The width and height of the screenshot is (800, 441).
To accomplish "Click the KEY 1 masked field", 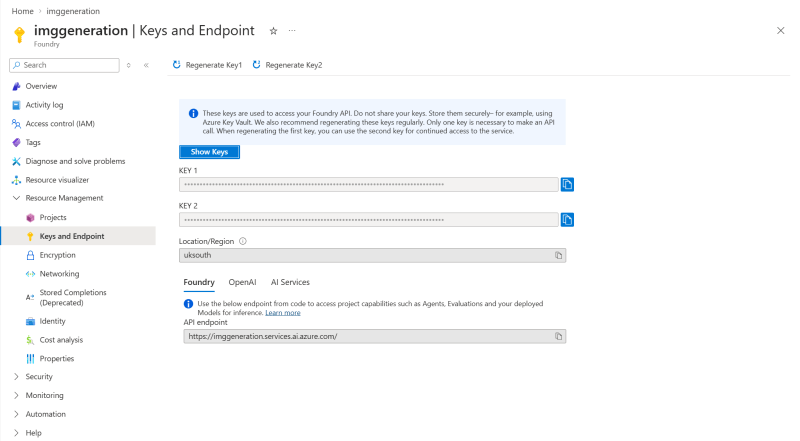I will (x=368, y=184).
